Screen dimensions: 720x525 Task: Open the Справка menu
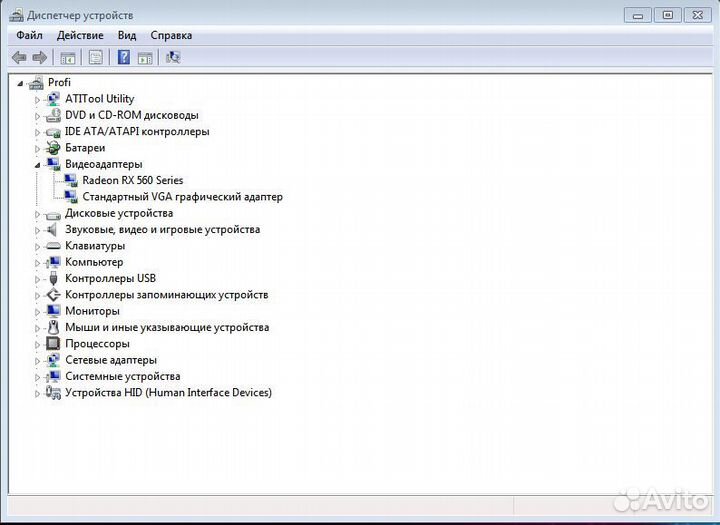[170, 35]
